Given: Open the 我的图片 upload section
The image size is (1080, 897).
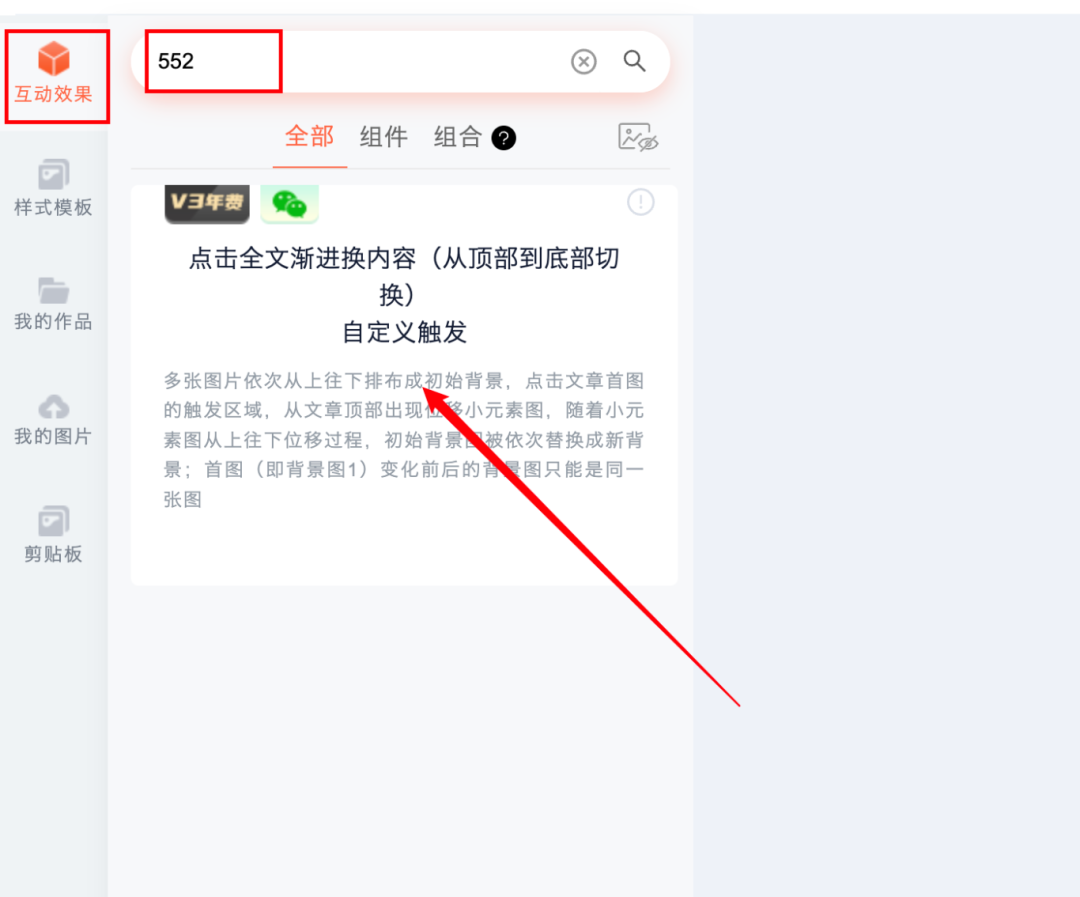Looking at the screenshot, I should [x=54, y=420].
